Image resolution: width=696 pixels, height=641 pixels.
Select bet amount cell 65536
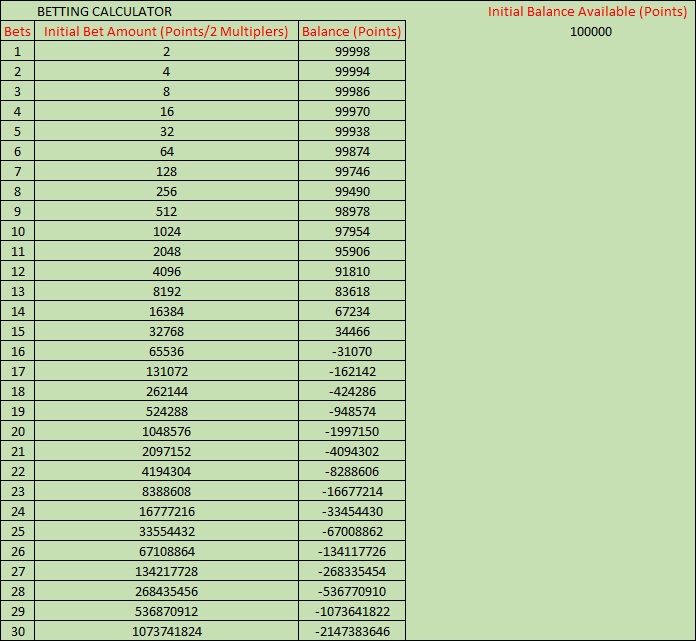pos(166,351)
